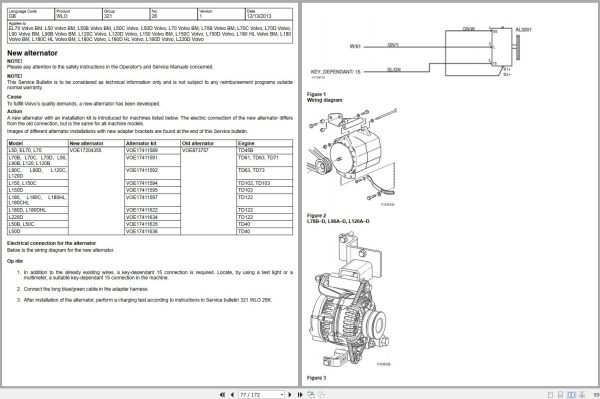Click 'Electrical connection for the alternator' heading
This screenshot has width=600, height=399.
pyautogui.click(x=51, y=243)
